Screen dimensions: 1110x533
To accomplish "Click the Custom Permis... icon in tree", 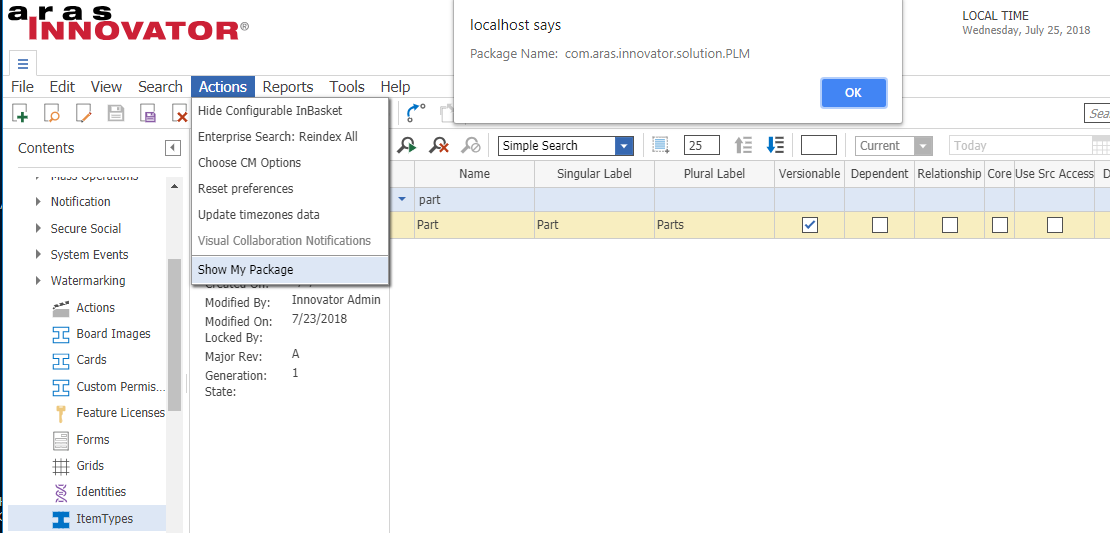I will 62,387.
